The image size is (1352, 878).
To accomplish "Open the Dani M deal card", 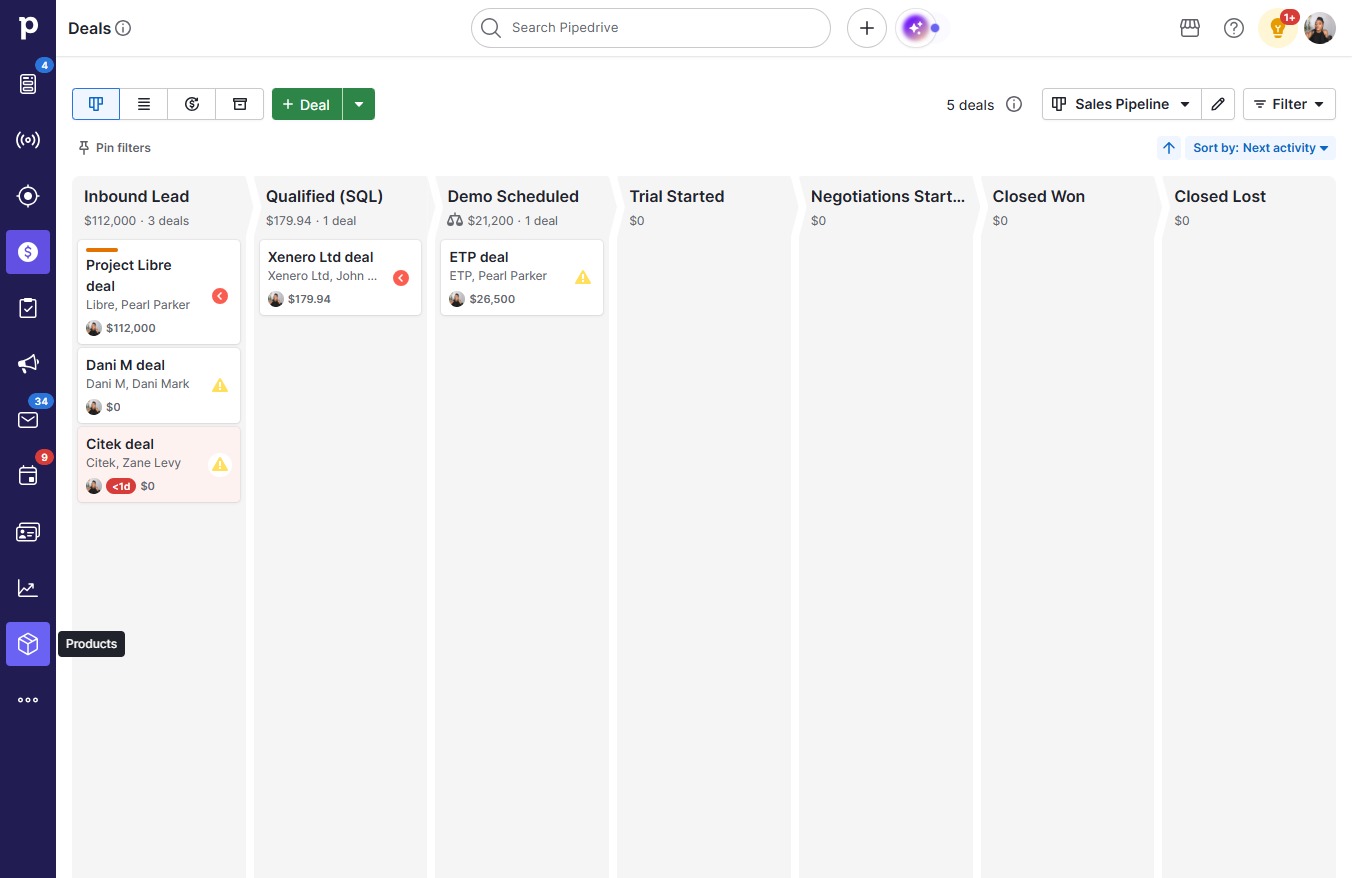I will pos(159,385).
